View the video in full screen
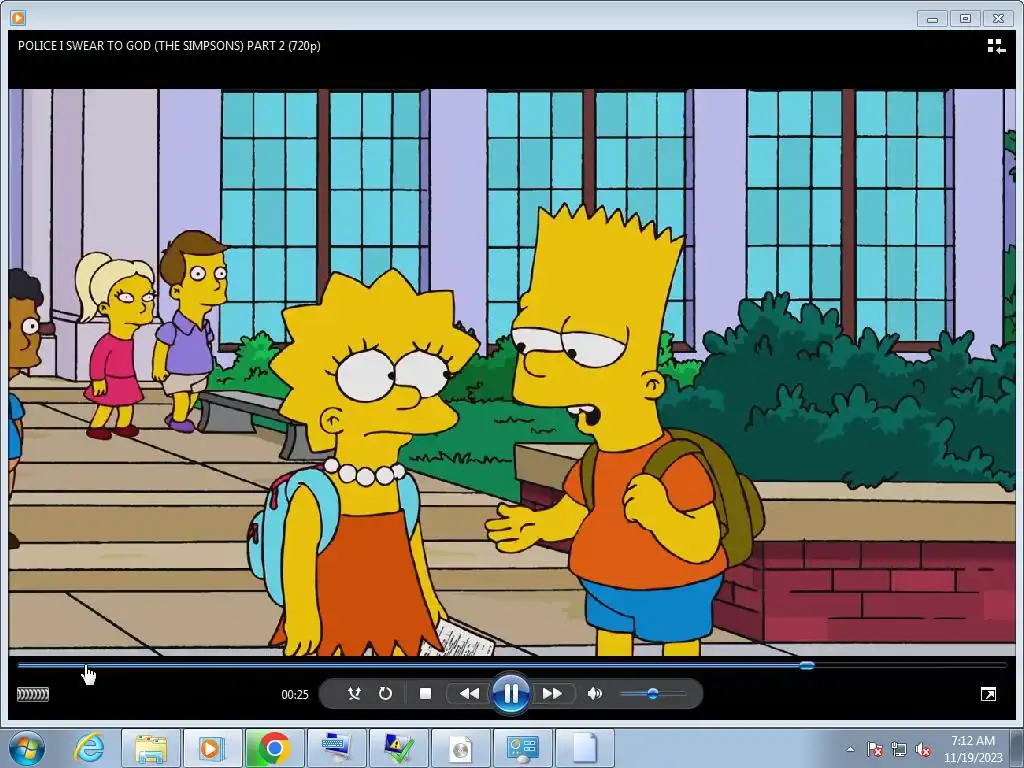Screen dimensions: 1024x768 coord(988,694)
